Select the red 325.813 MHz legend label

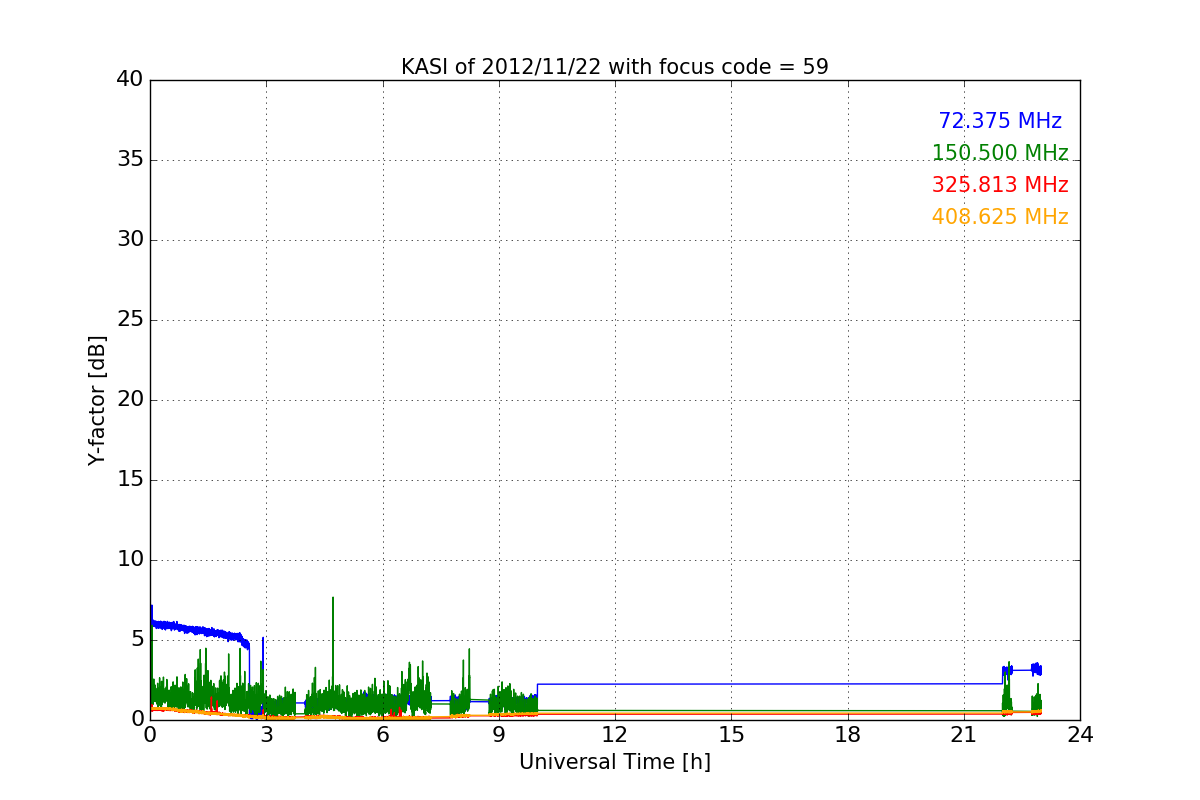(x=1000, y=185)
